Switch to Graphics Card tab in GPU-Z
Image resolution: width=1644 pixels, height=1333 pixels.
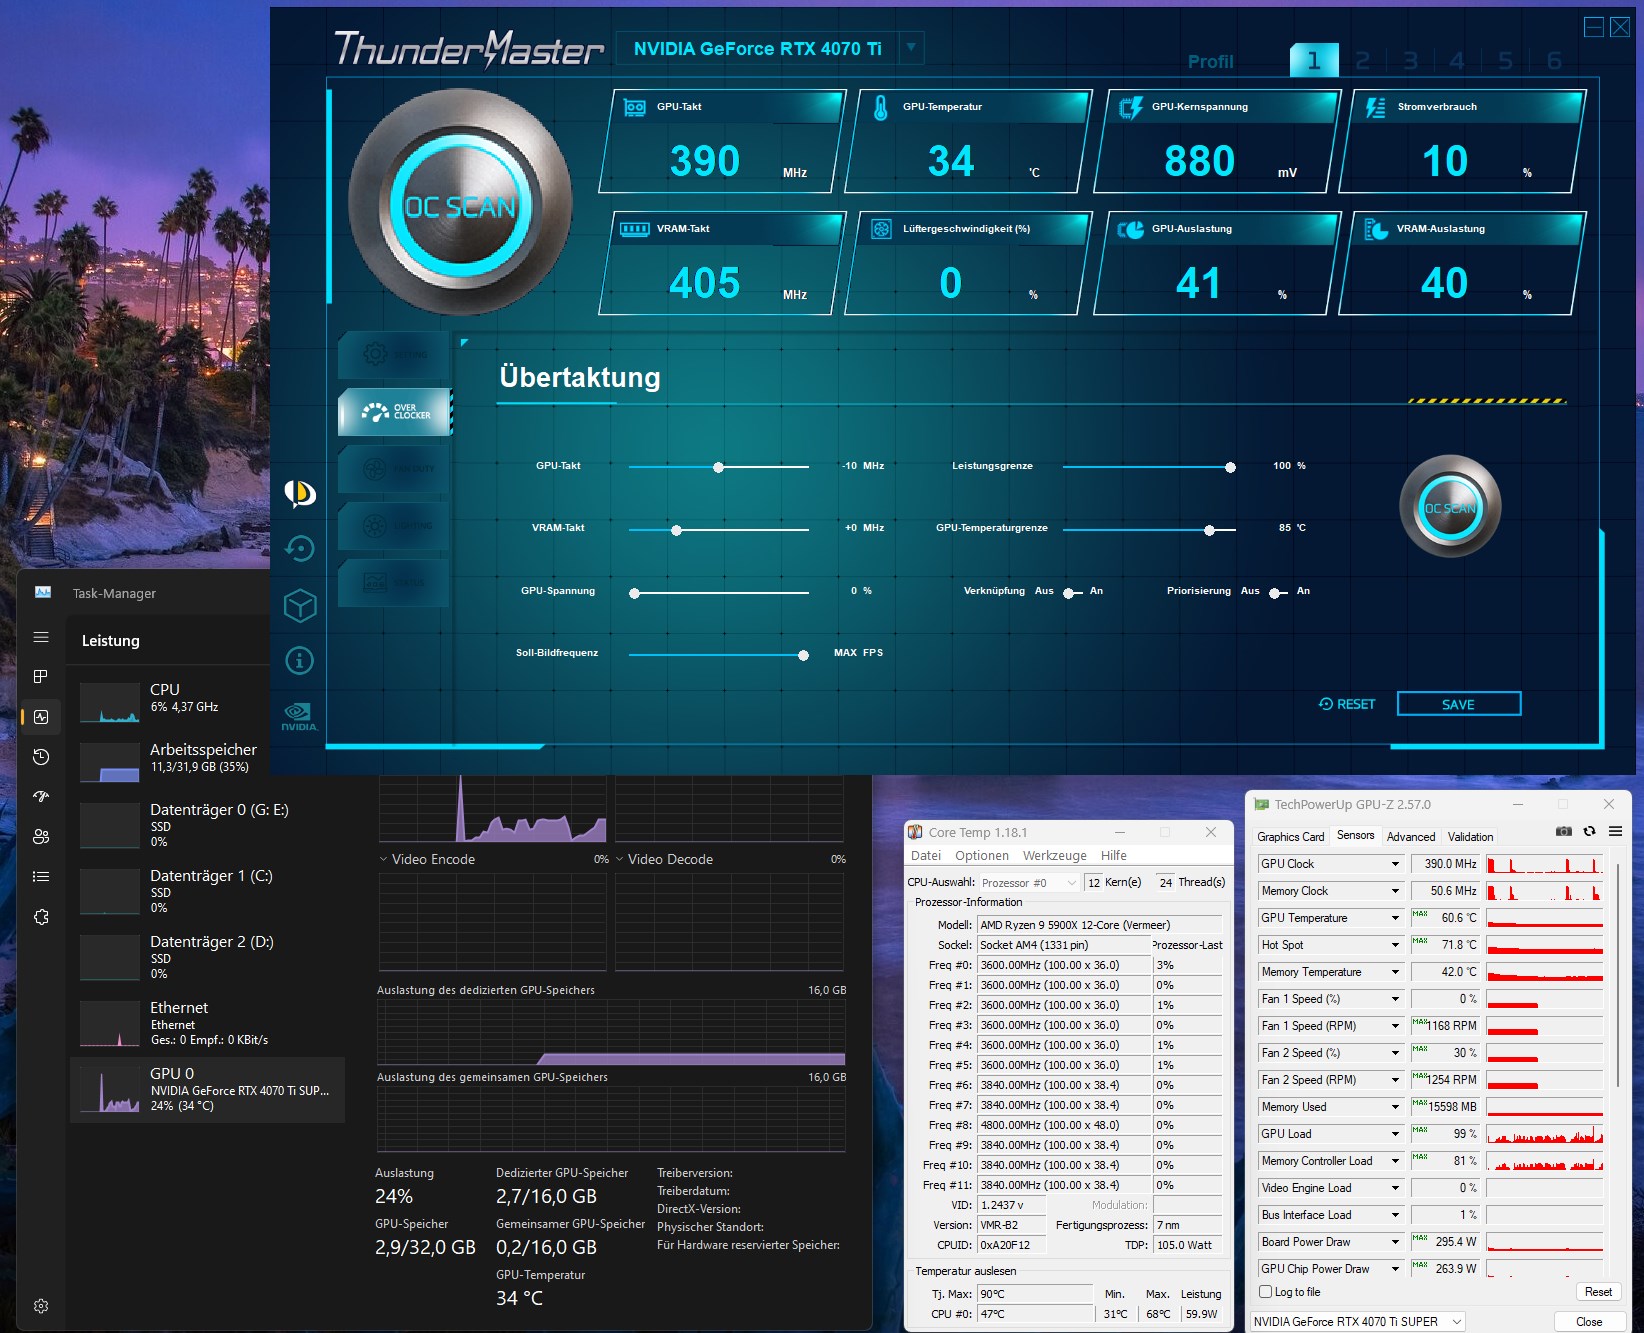tap(1291, 837)
